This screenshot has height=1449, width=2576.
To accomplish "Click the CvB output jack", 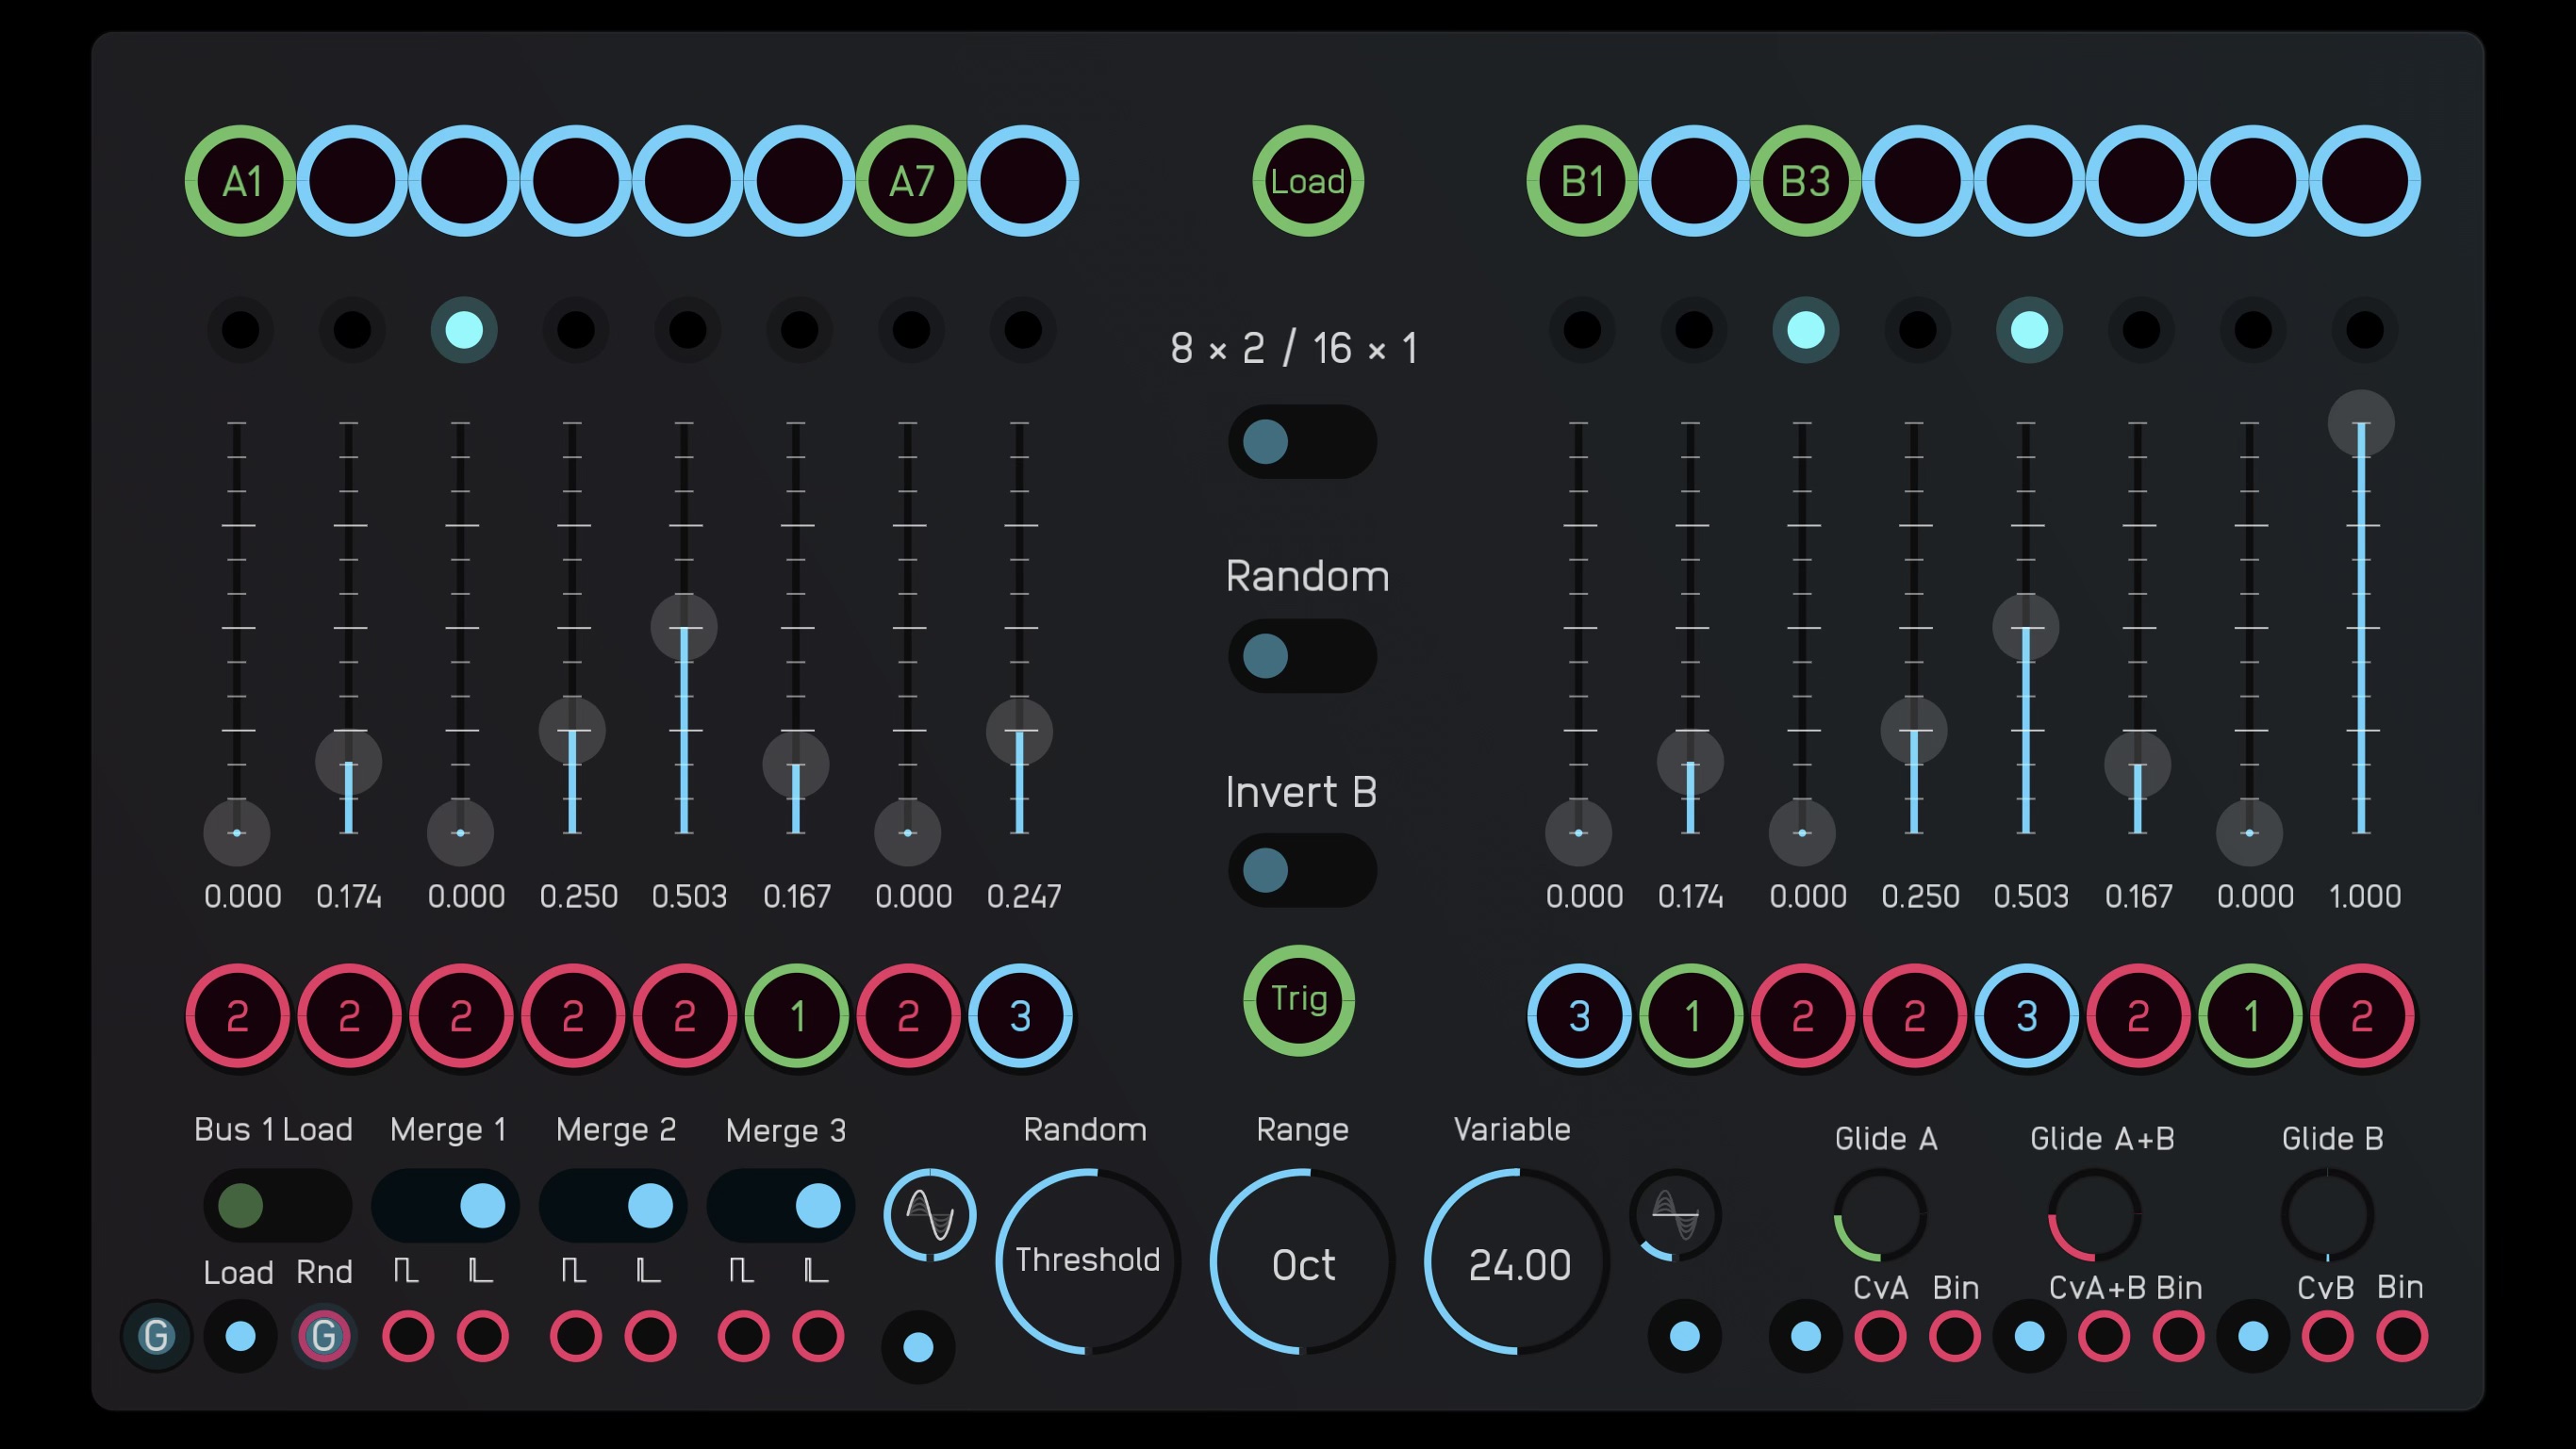I will tap(2328, 1336).
